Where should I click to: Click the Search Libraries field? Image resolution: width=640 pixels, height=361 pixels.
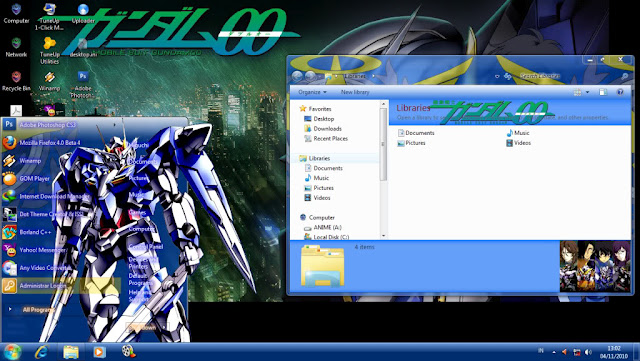pos(567,76)
